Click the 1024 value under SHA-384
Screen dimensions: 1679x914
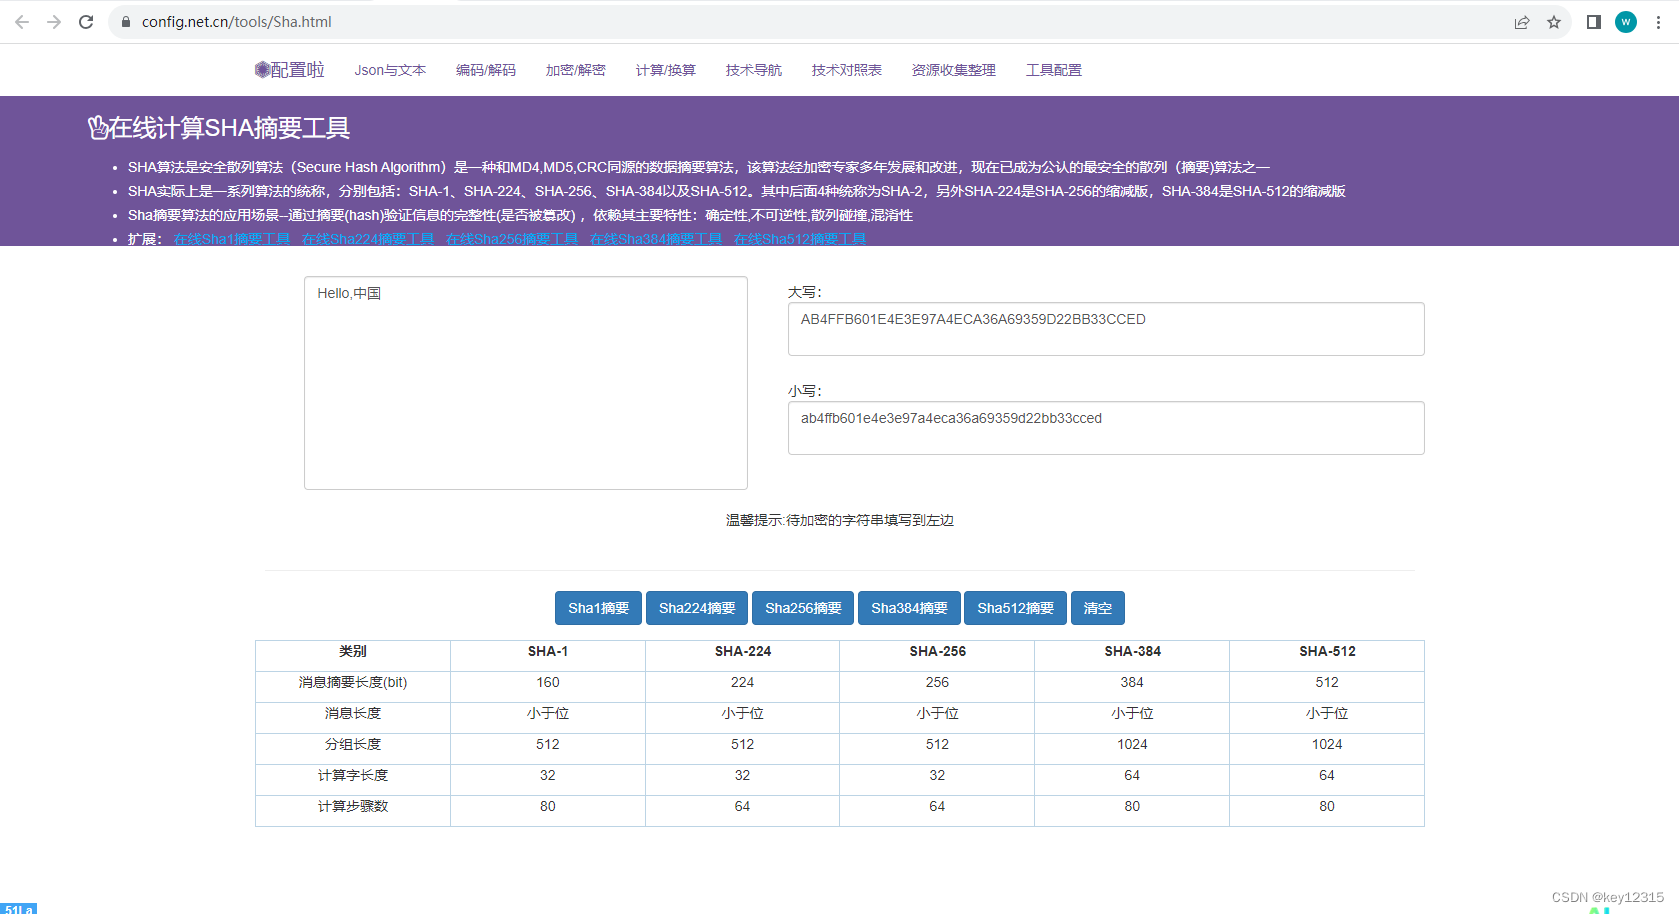(x=1132, y=744)
